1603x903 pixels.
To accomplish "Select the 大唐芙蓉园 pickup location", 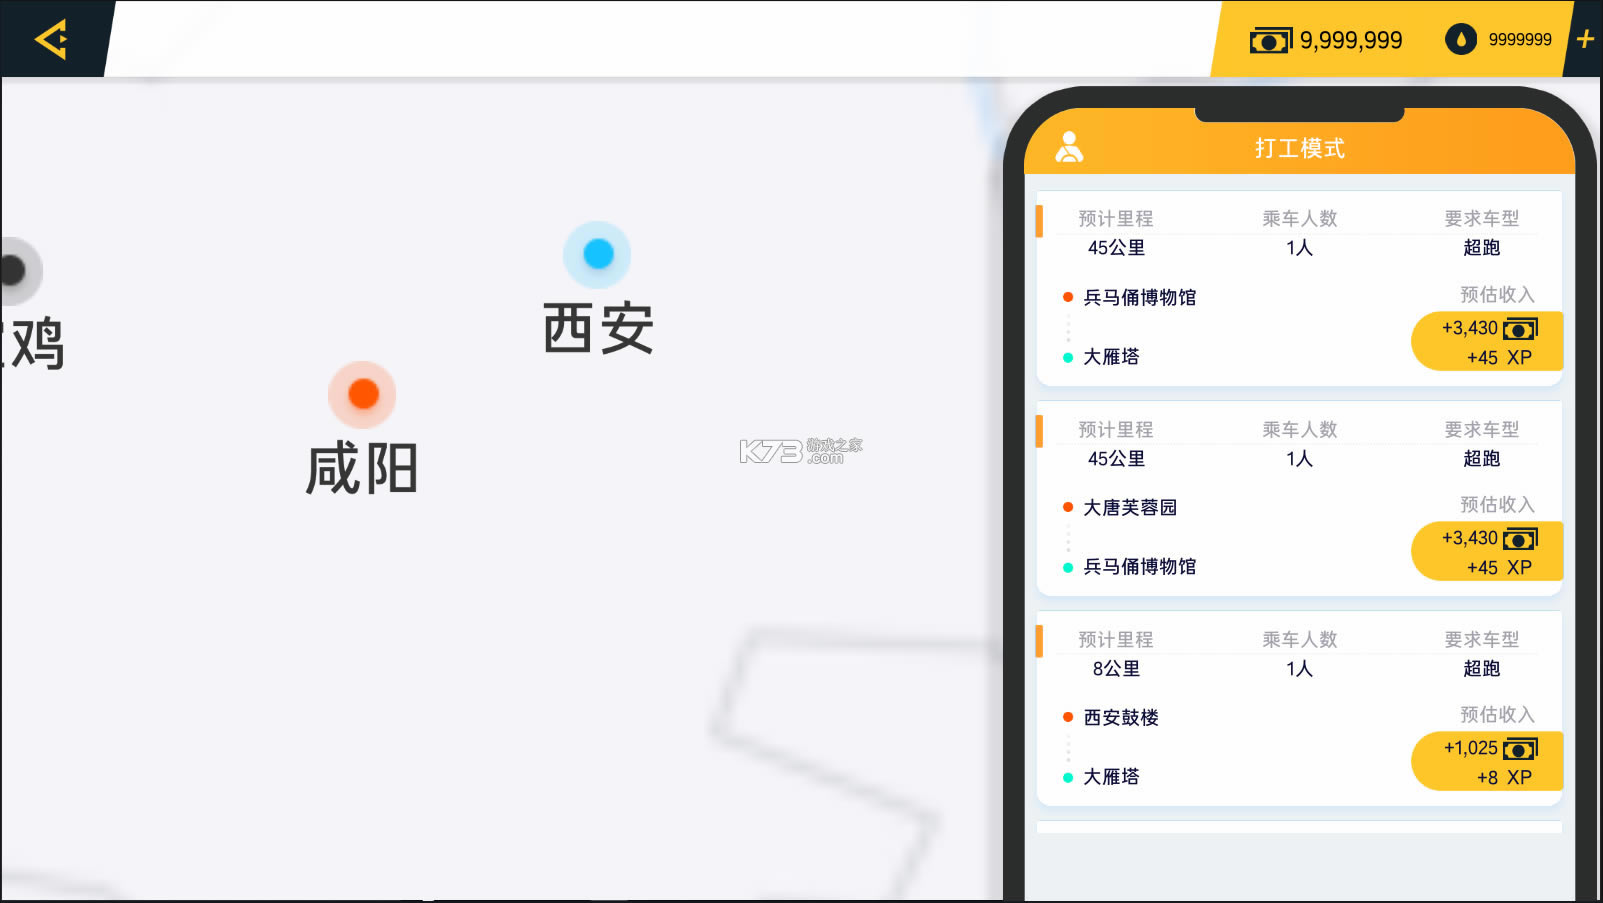I will click(x=1130, y=507).
